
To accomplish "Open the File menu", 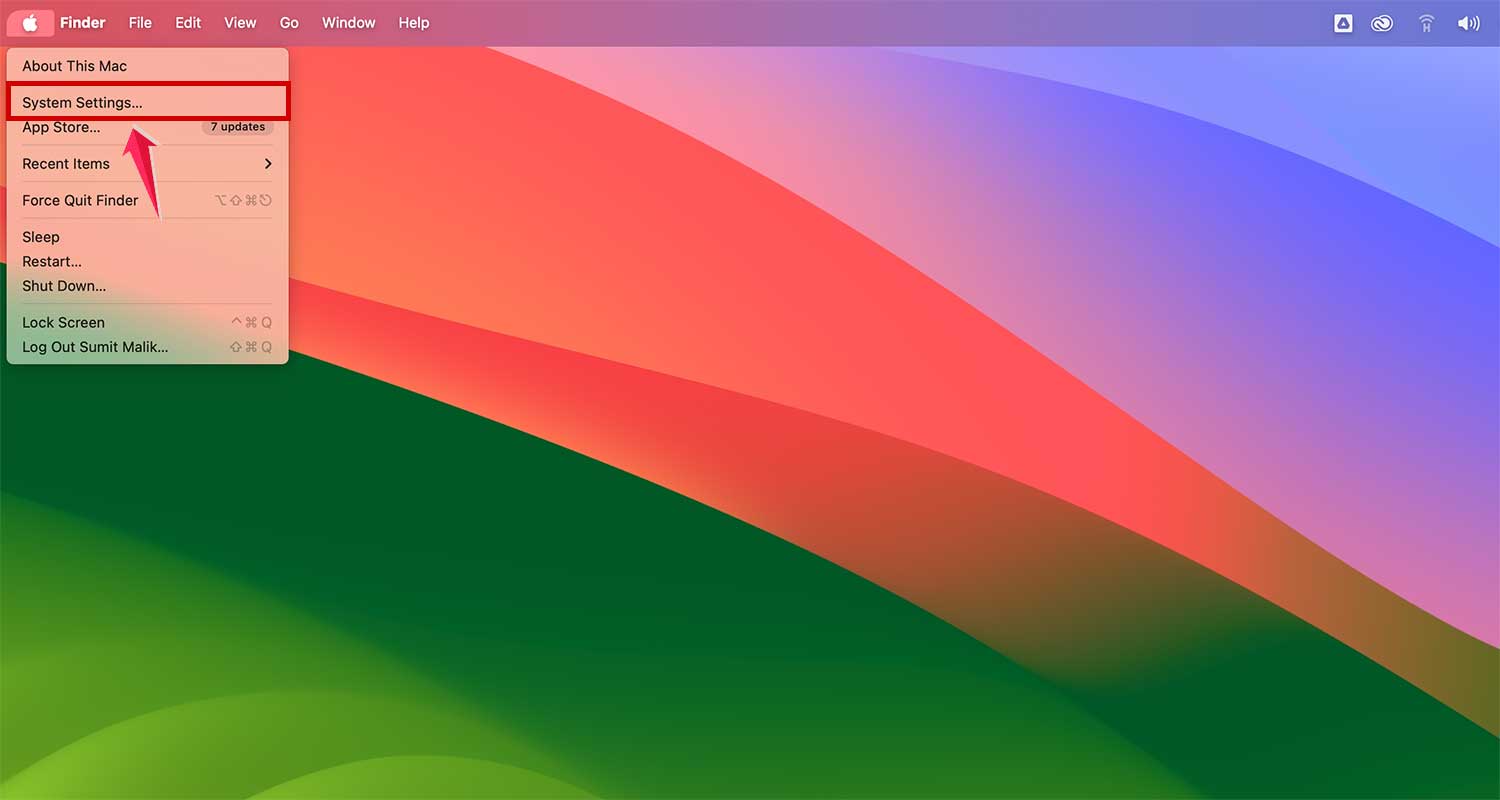I will coord(140,23).
